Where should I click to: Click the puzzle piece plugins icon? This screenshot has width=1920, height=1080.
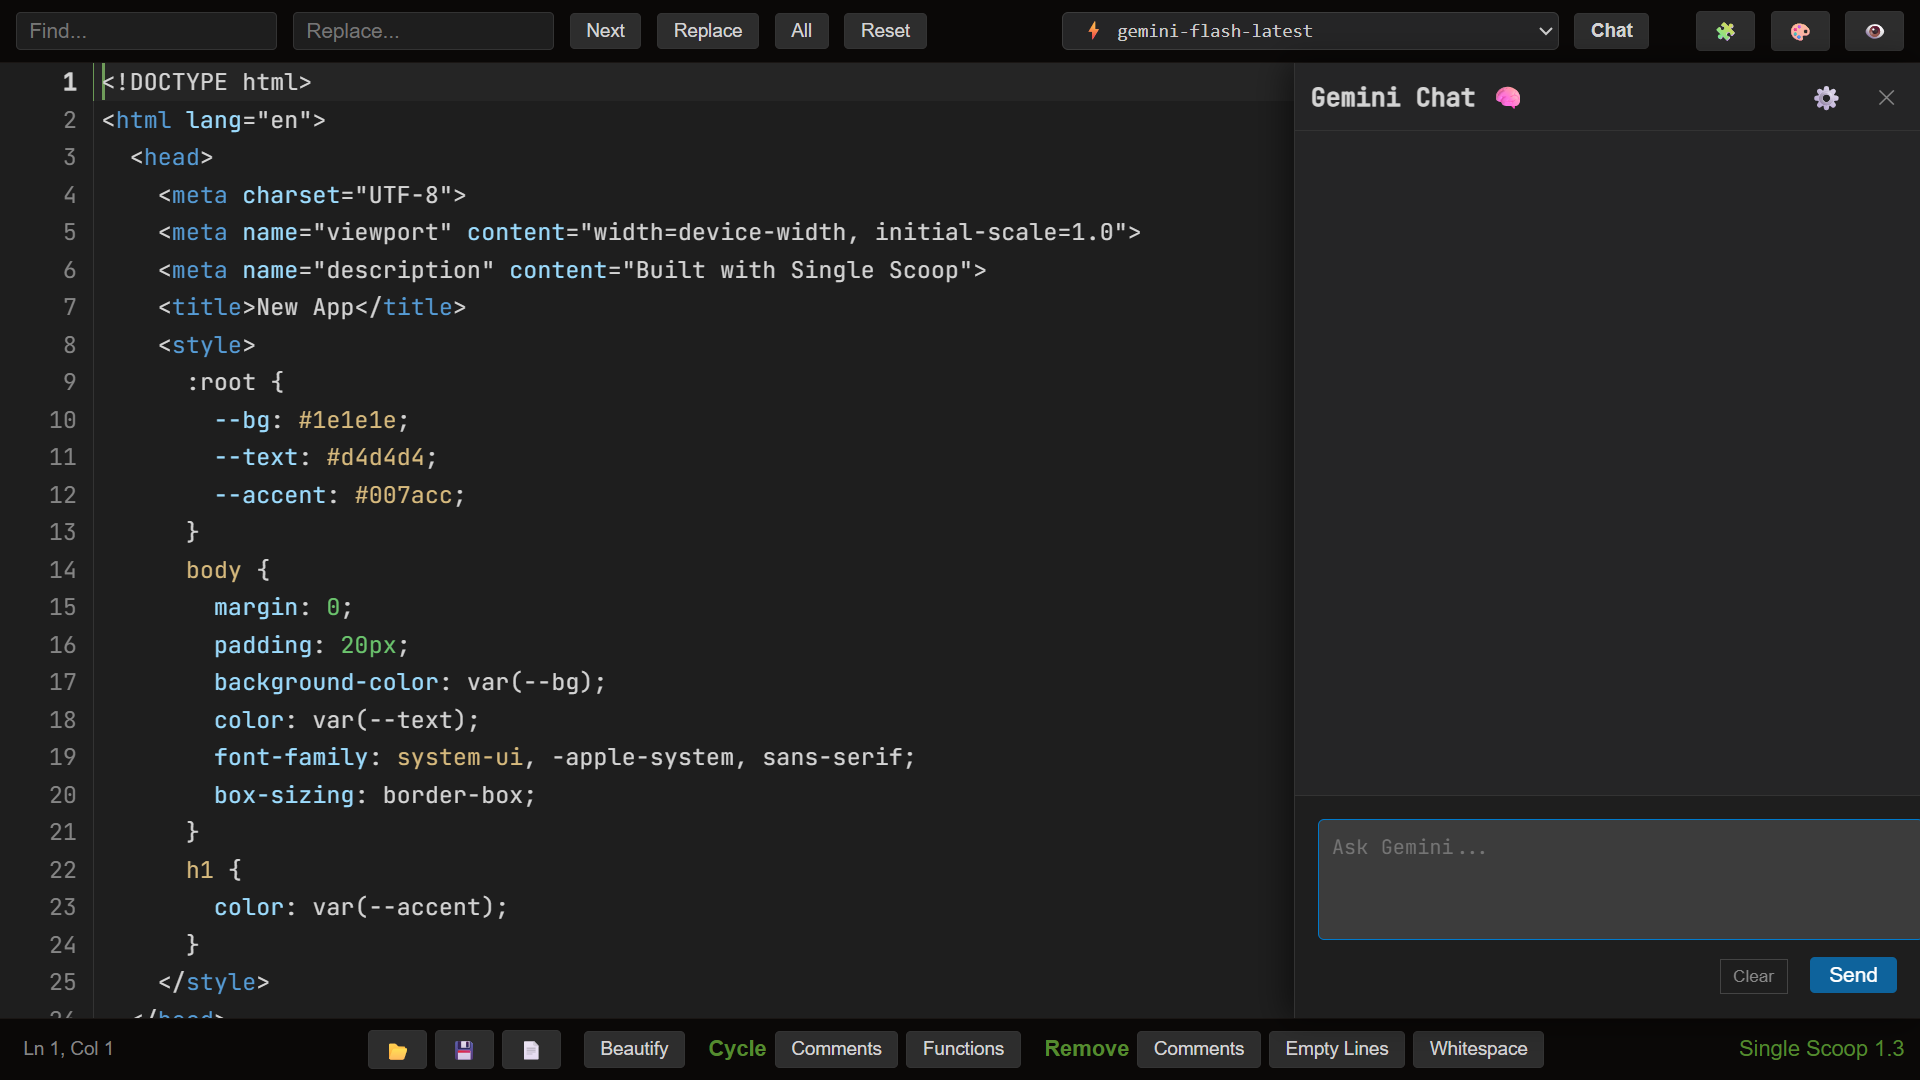pos(1725,31)
